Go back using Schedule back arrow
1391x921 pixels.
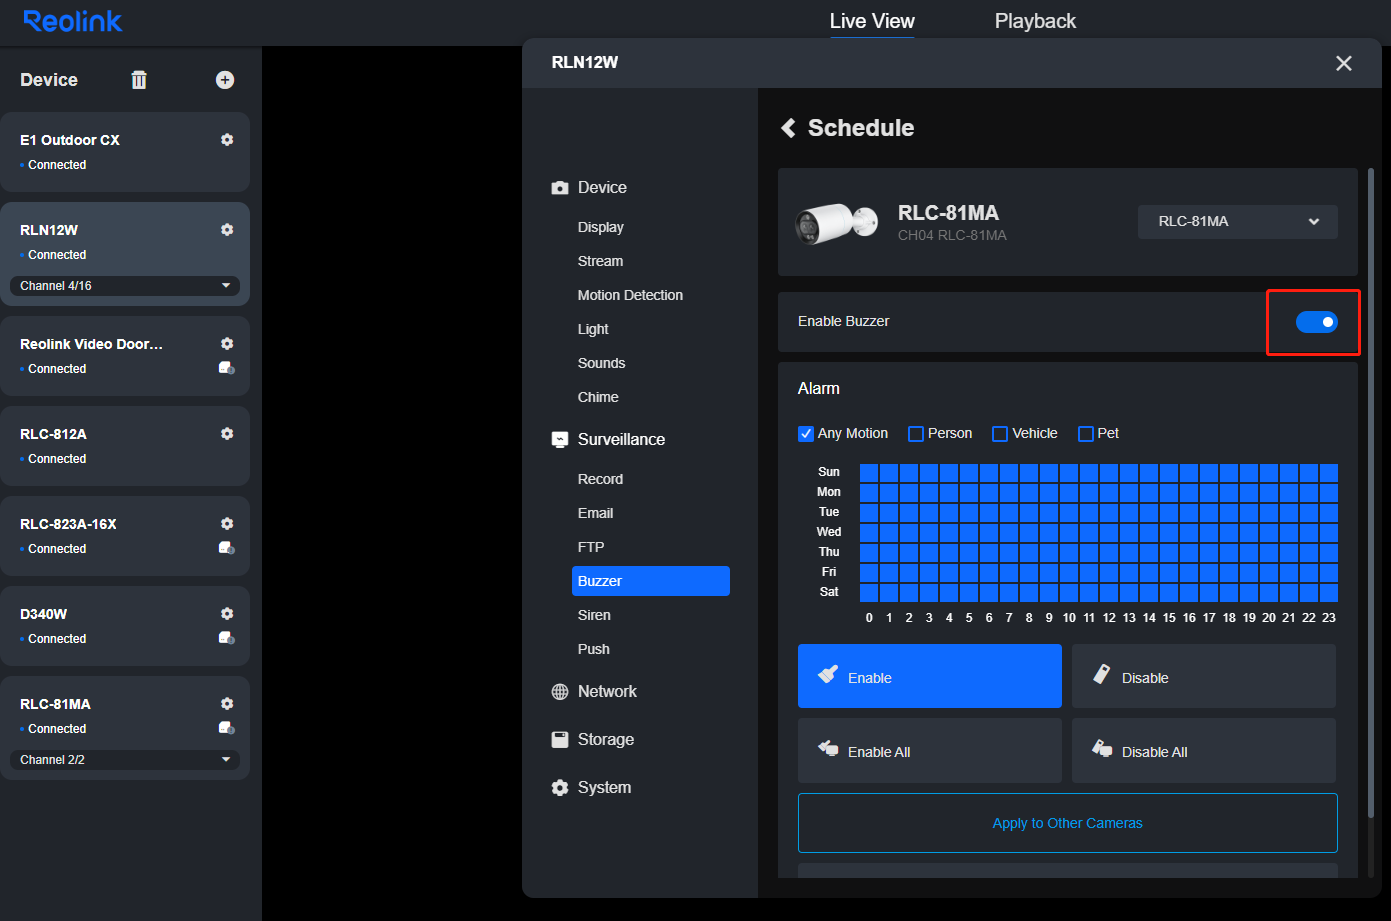coord(788,128)
